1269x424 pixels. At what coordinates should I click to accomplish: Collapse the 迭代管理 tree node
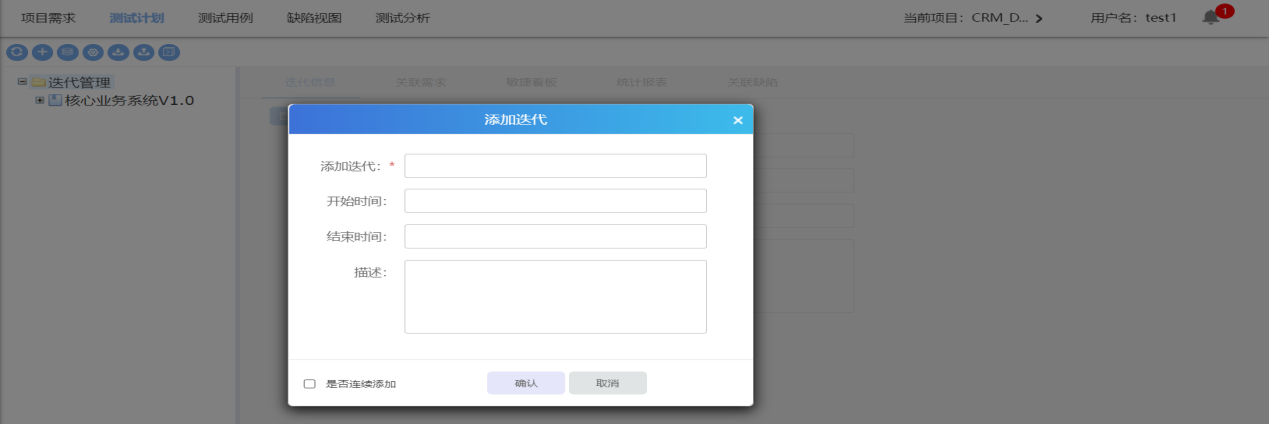[x=22, y=82]
